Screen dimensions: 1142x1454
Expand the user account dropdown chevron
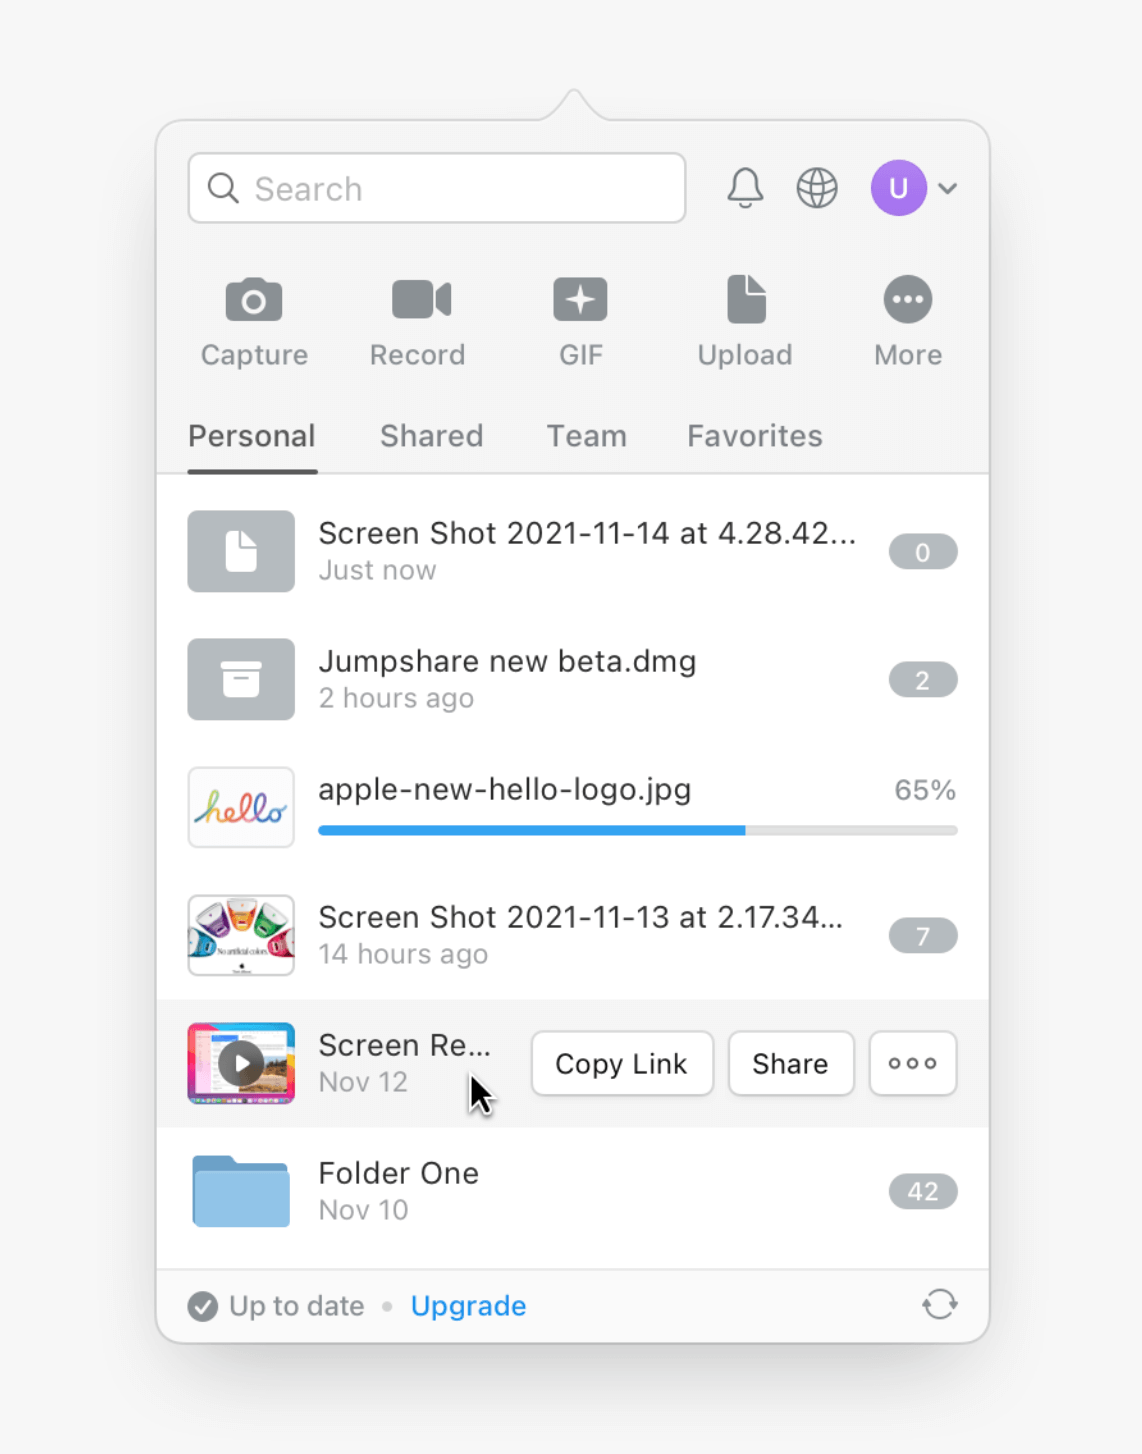click(948, 188)
